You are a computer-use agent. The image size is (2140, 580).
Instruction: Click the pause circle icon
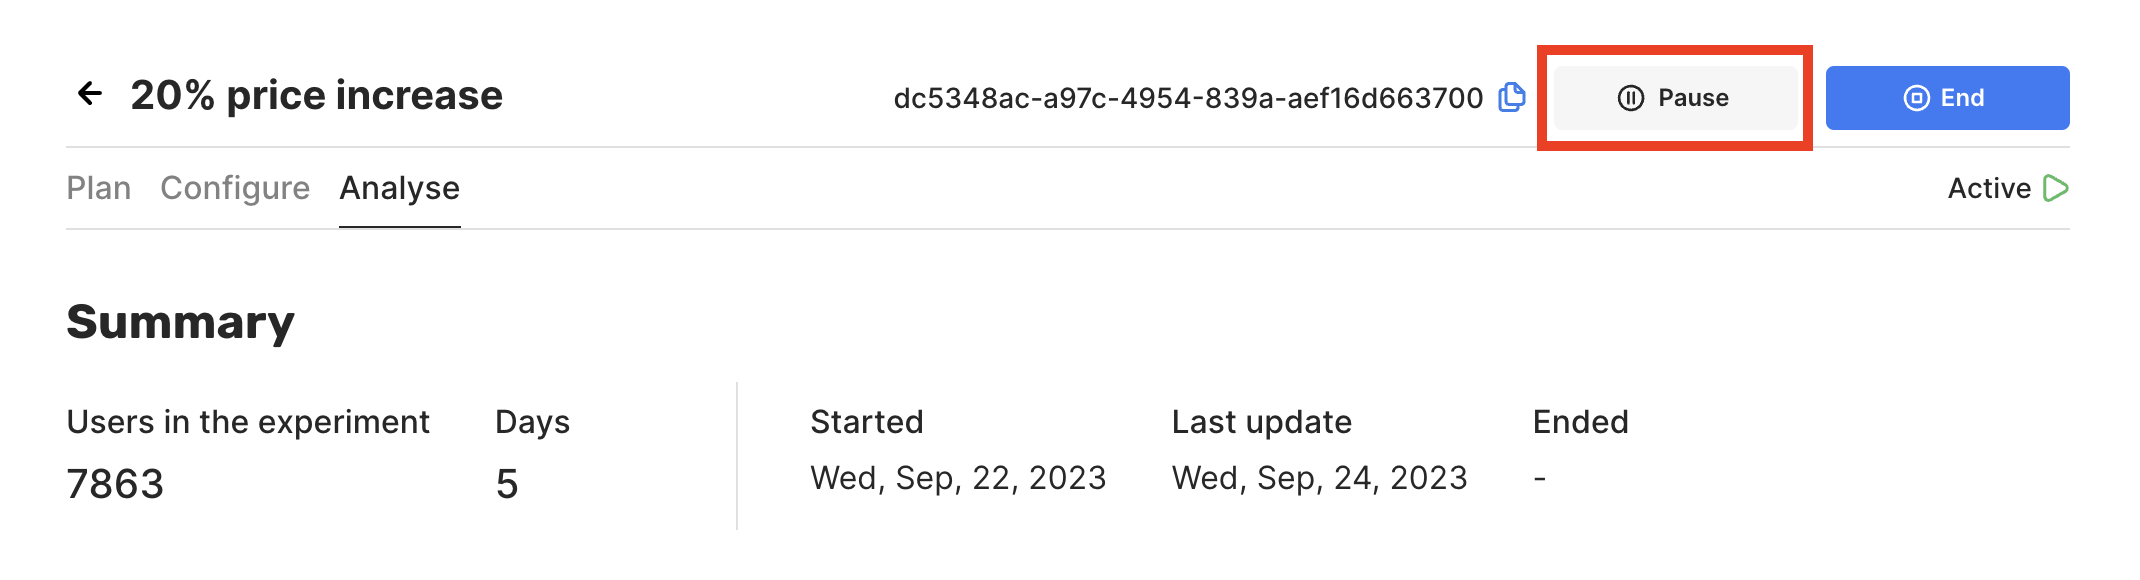1631,98
